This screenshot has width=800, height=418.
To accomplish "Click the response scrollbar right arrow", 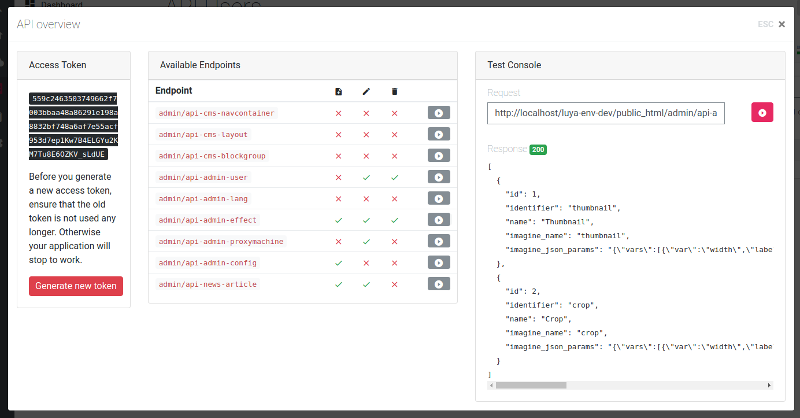I will click(x=769, y=385).
